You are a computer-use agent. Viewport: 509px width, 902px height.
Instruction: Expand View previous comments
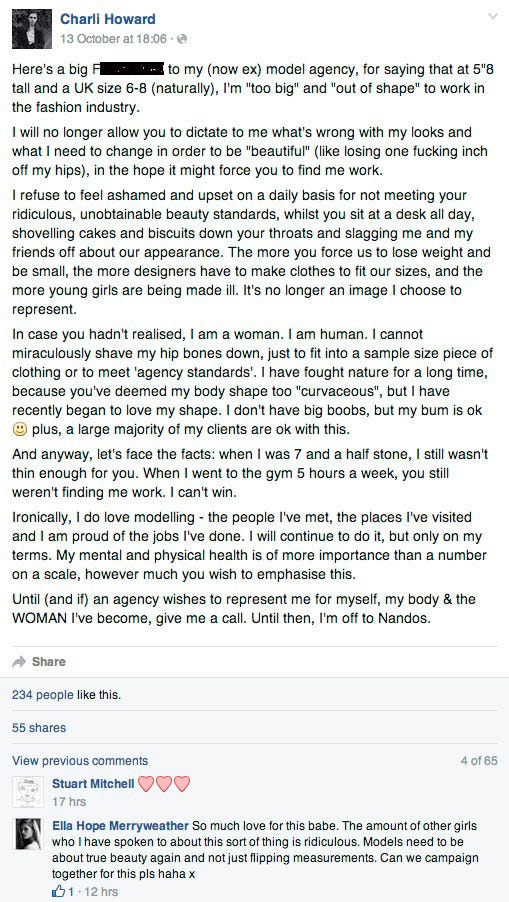[80, 760]
